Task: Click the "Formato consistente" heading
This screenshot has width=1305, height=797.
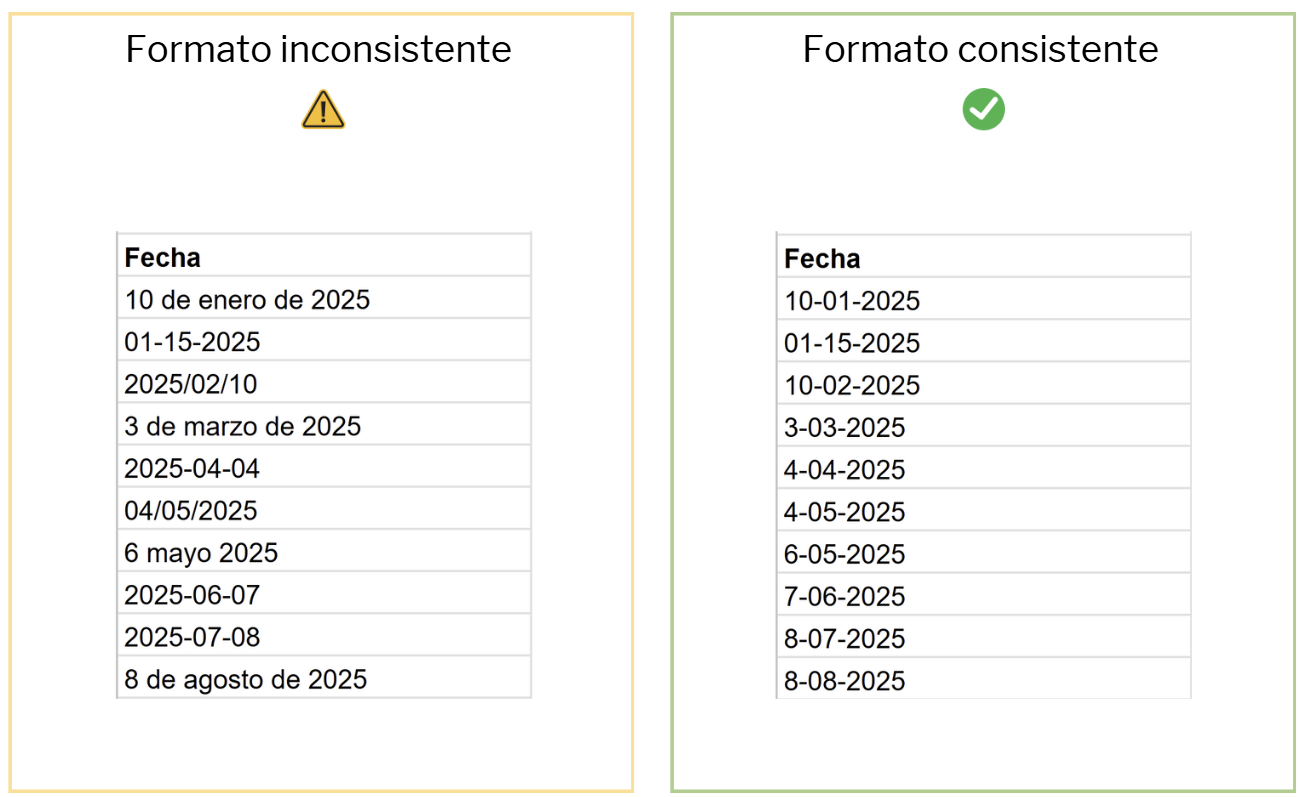Action: [x=980, y=49]
